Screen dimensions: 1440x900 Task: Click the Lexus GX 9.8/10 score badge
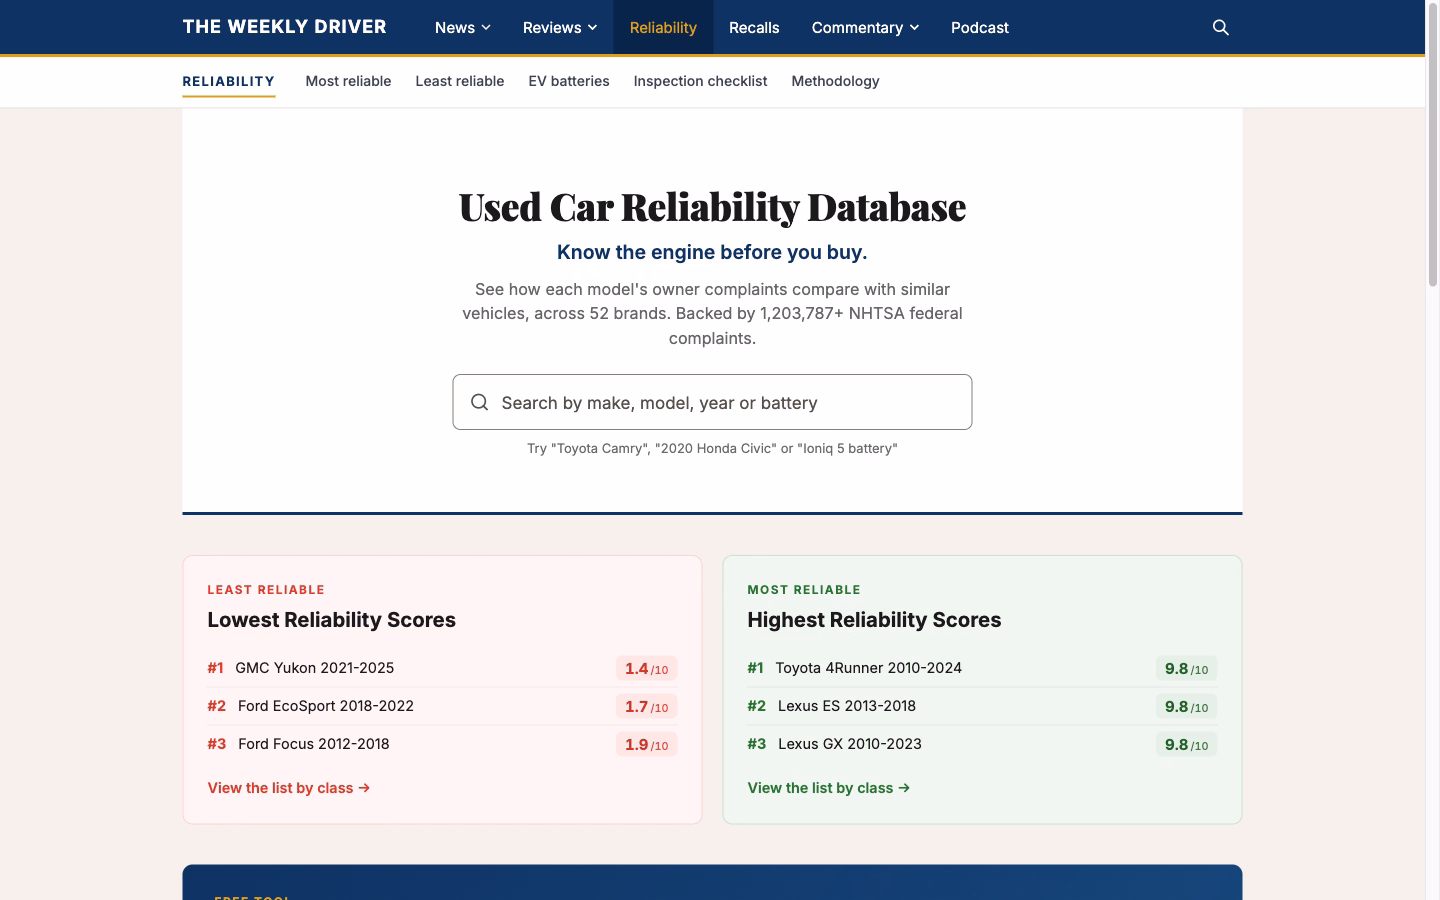(1186, 745)
